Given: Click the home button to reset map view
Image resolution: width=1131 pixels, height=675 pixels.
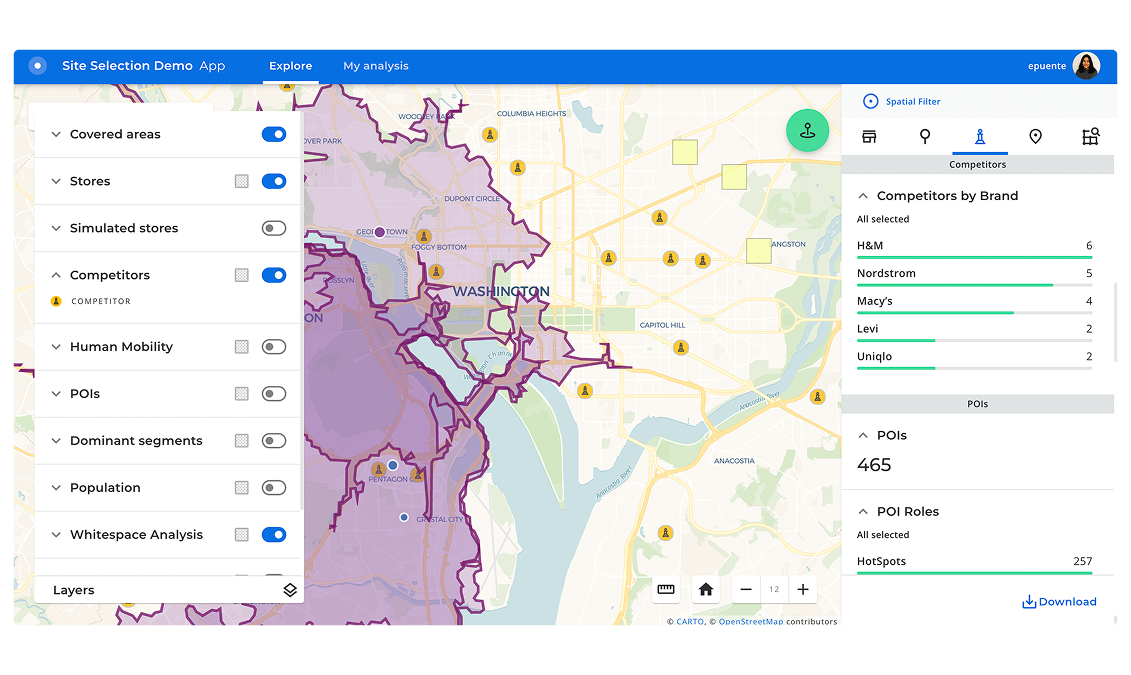Looking at the screenshot, I should tap(706, 589).
